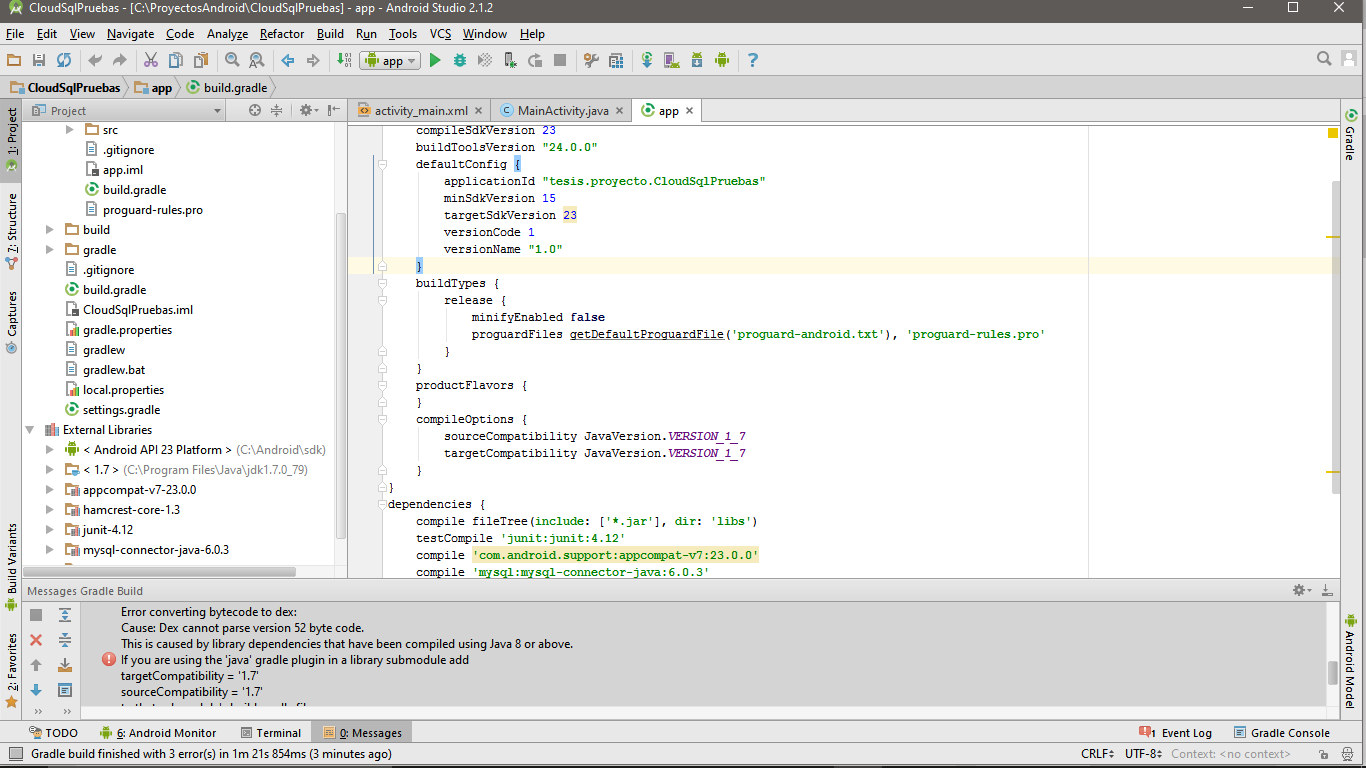Click the Export to text file icon
Screen dimensions: 1366x768
coord(65,665)
